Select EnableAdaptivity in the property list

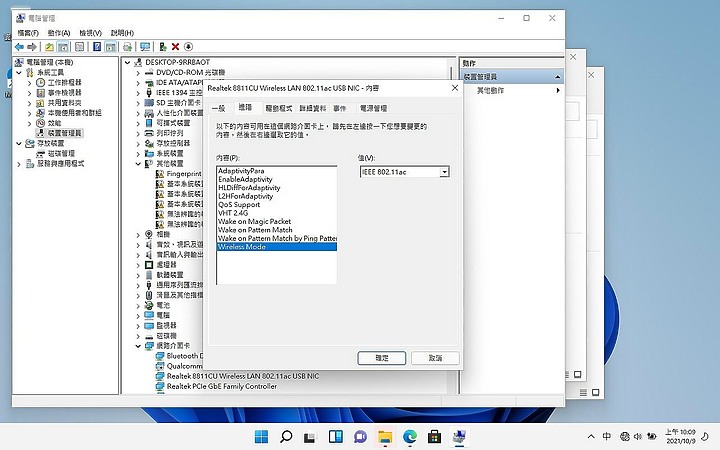[x=245, y=179]
